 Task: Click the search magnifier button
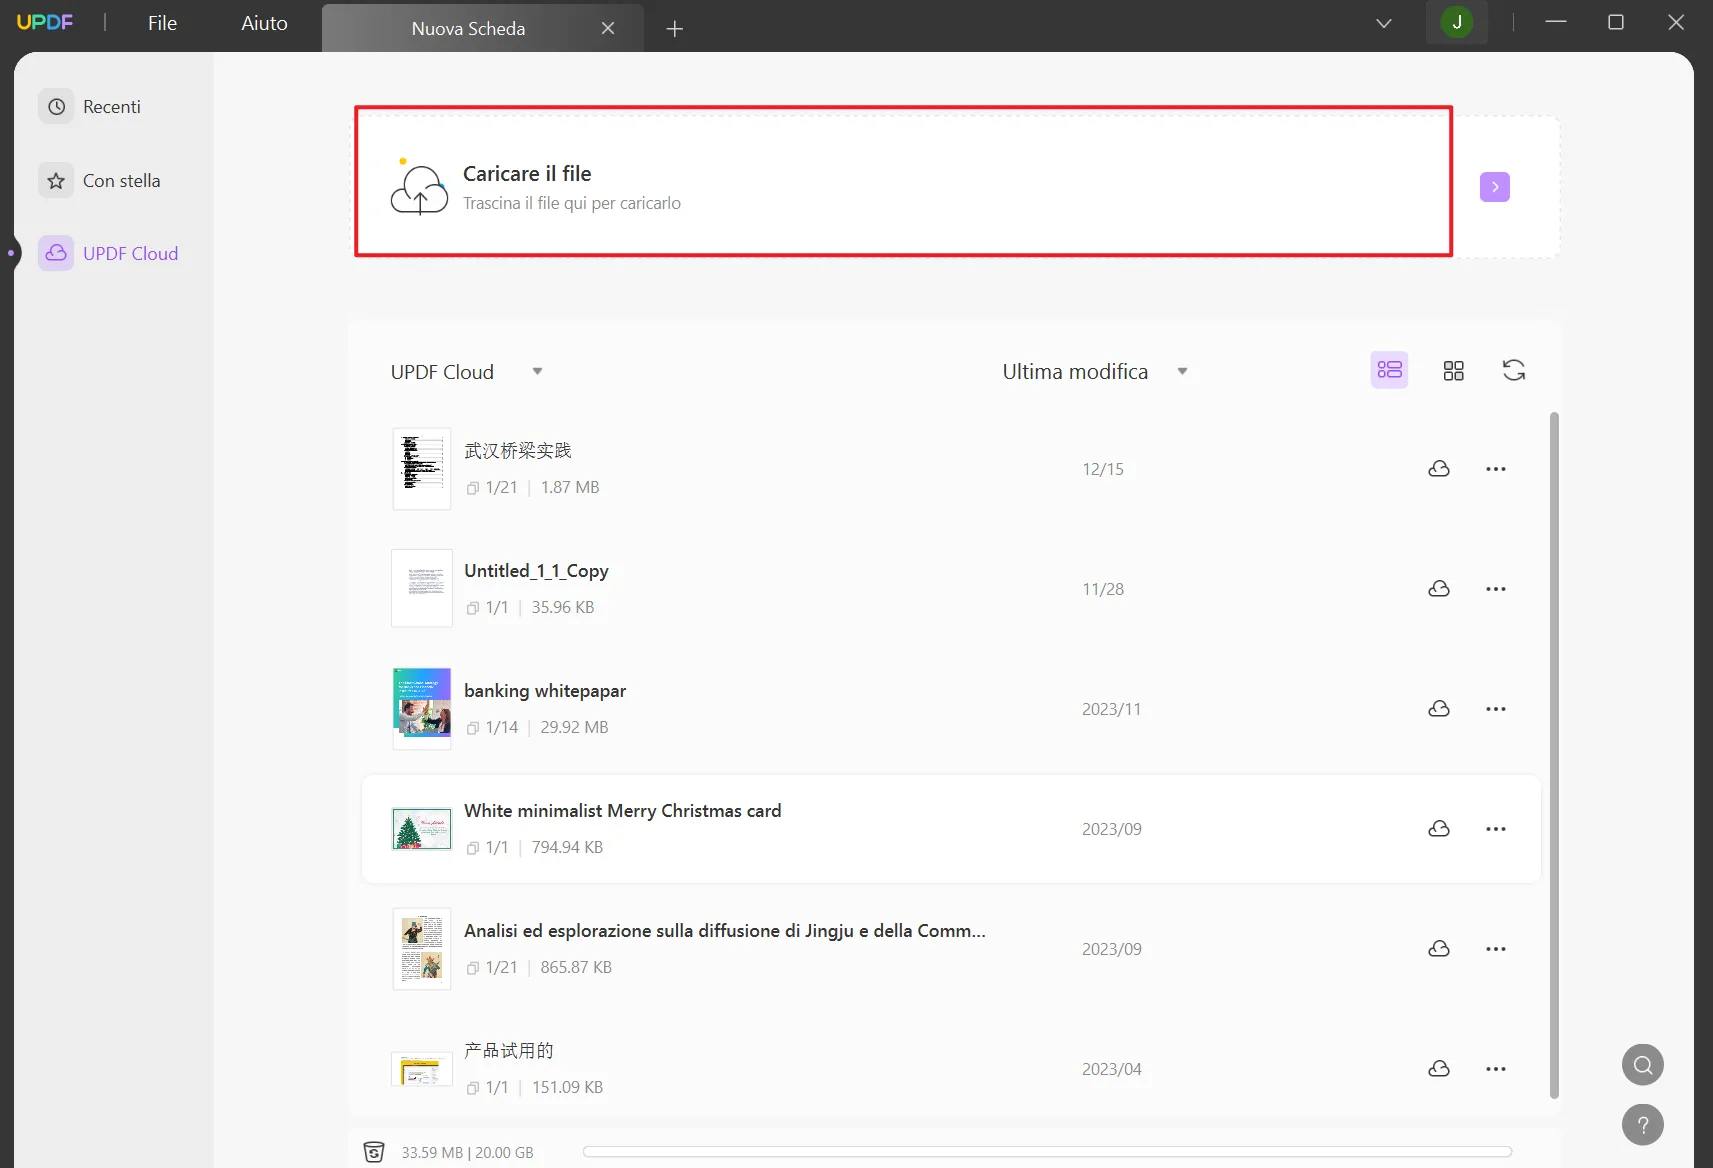pyautogui.click(x=1642, y=1065)
